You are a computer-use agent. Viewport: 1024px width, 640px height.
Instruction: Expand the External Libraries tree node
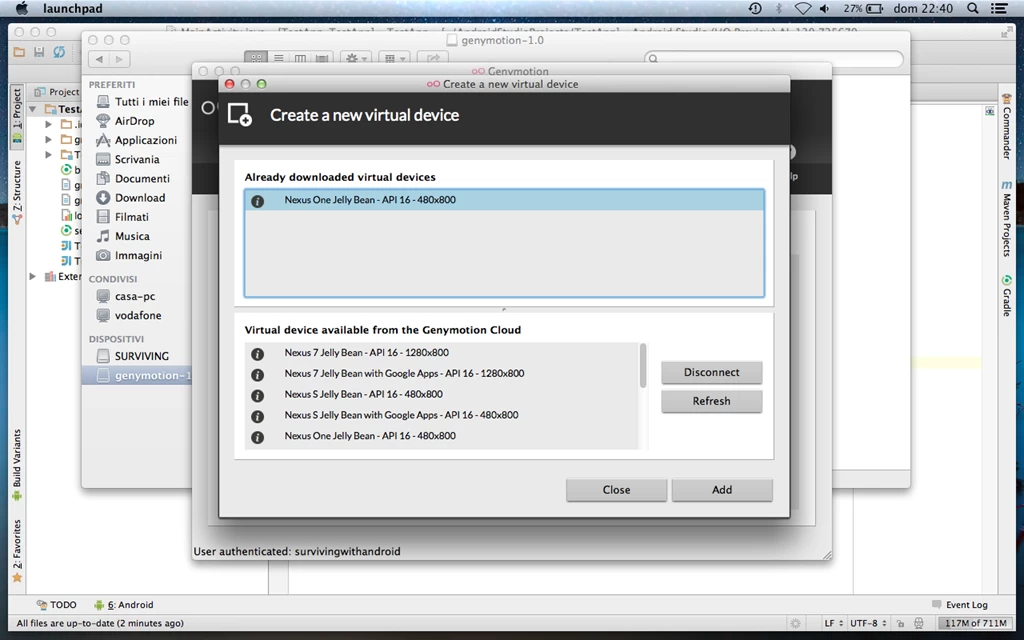[x=33, y=276]
